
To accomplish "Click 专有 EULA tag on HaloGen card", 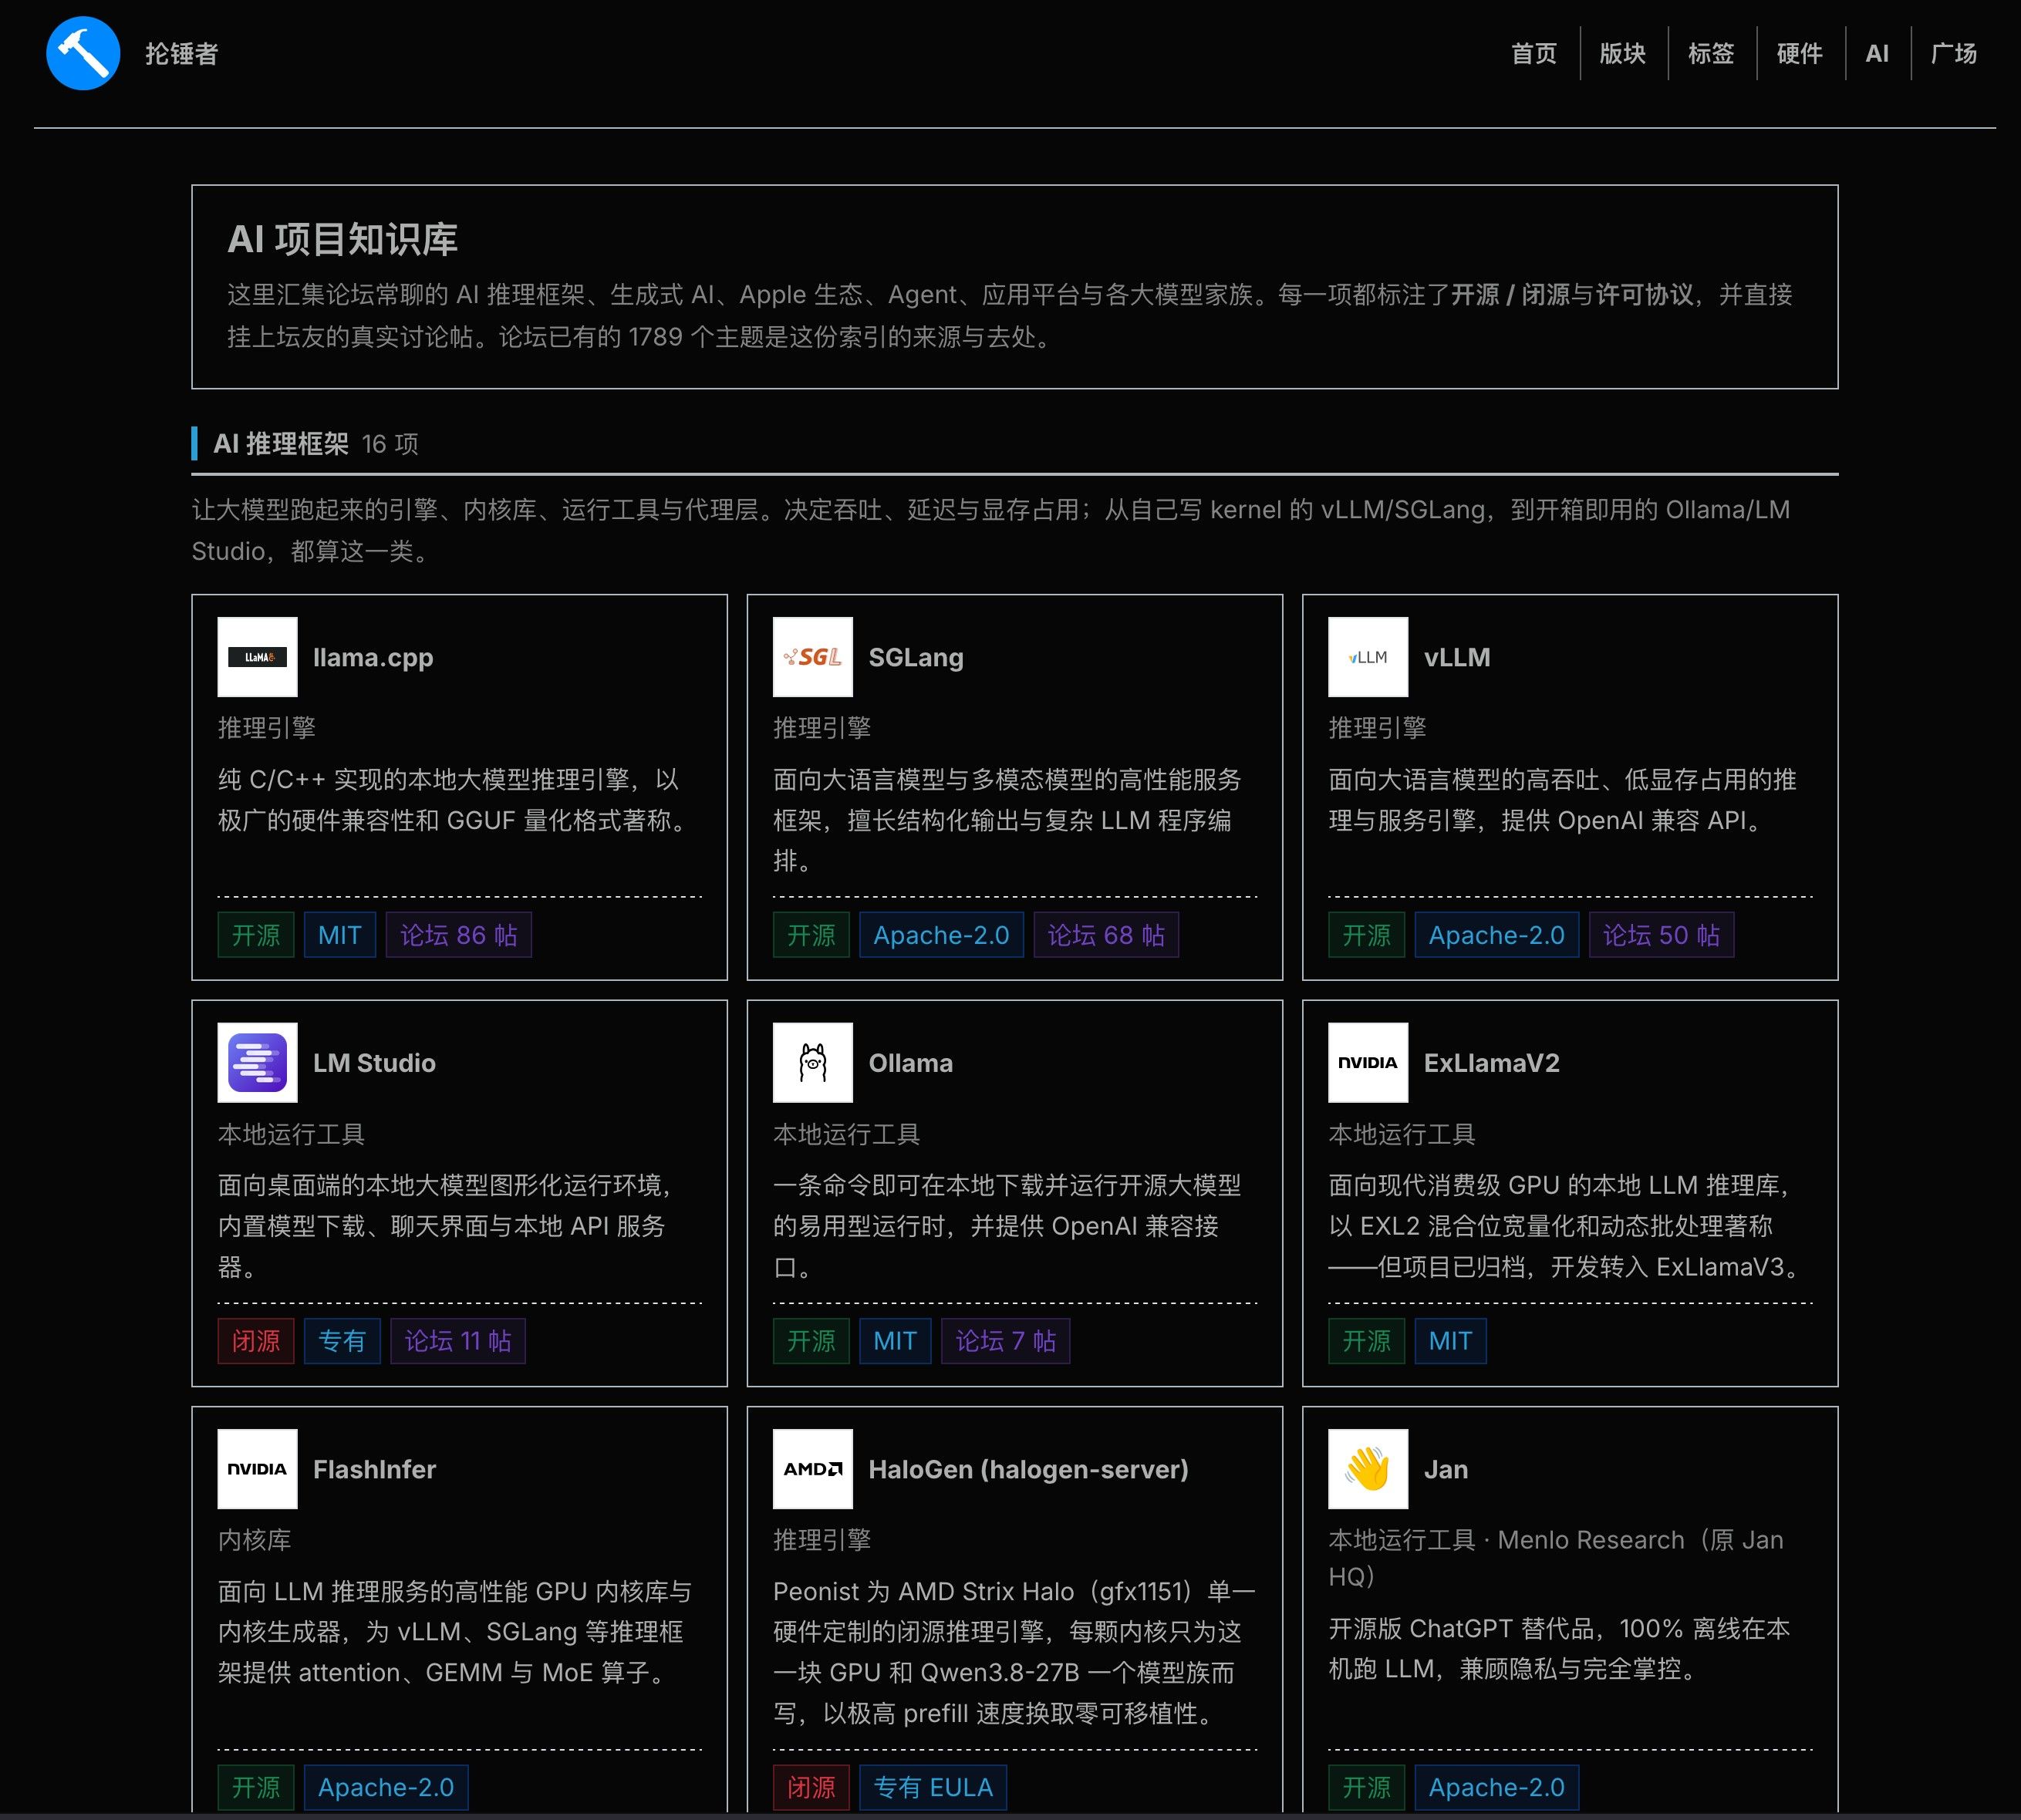I will tap(933, 1787).
